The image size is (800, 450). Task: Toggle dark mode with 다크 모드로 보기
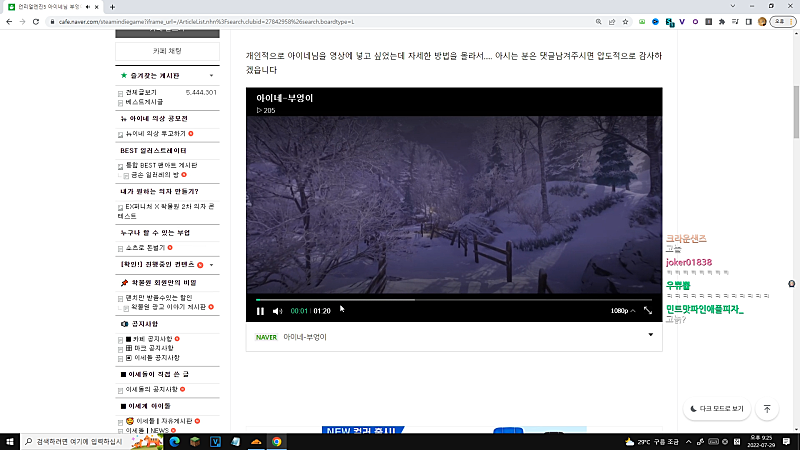click(x=716, y=409)
